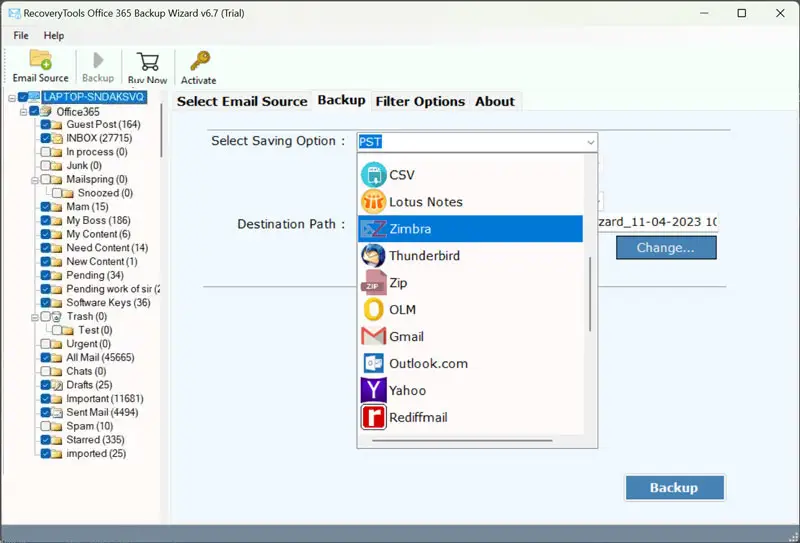Pick the Outlook.com icon
This screenshot has height=543, width=800.
(x=373, y=363)
